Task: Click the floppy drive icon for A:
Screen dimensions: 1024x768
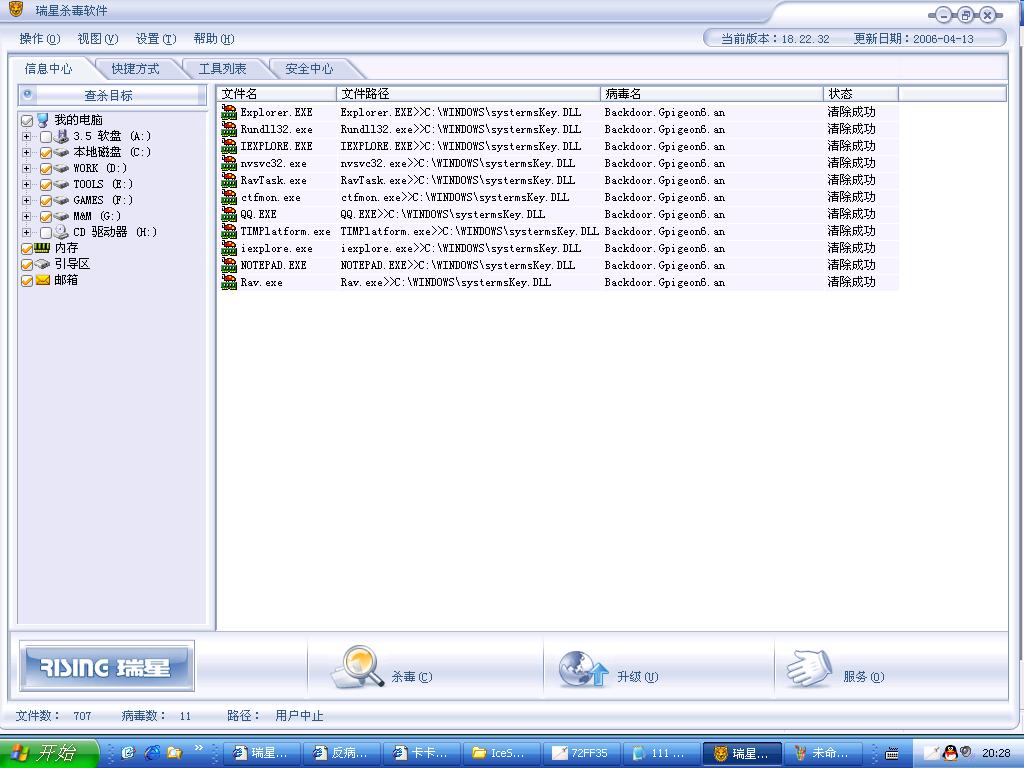Action: [x=61, y=136]
